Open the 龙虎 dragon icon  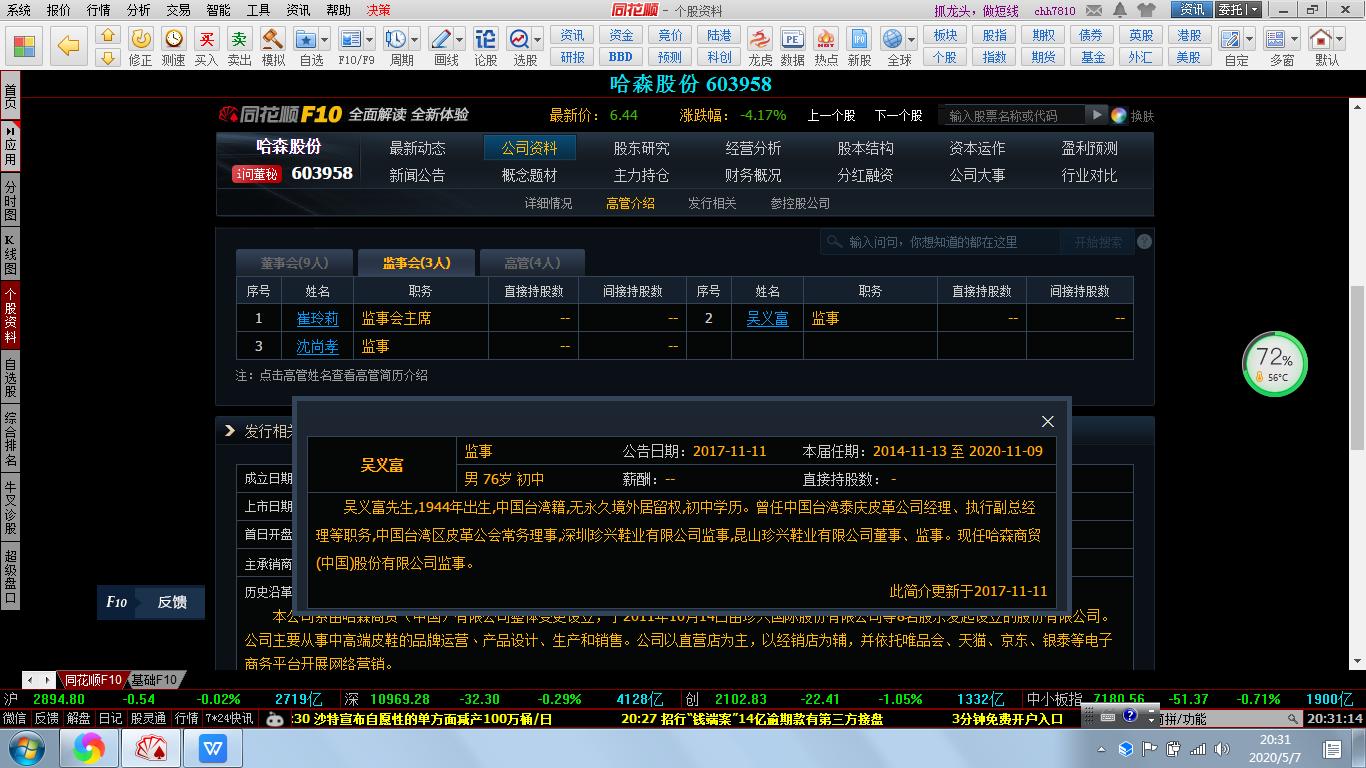coord(761,39)
